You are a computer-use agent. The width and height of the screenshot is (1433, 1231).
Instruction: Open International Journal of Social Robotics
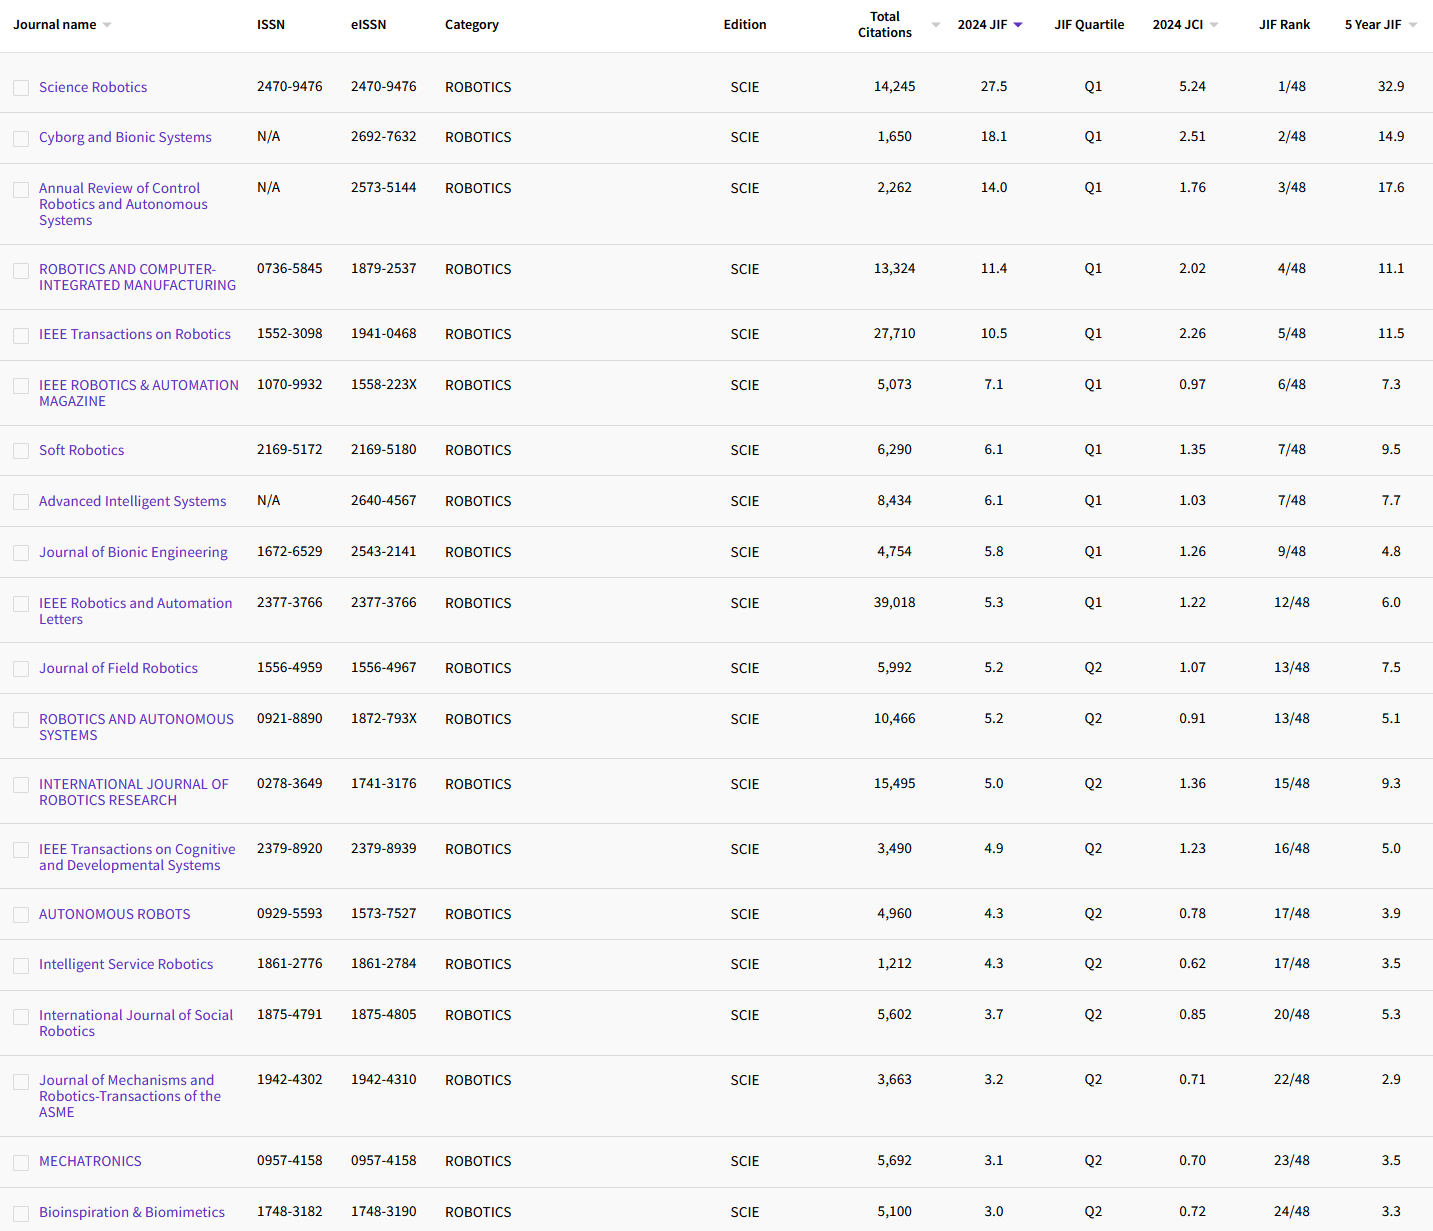pyautogui.click(x=136, y=1023)
